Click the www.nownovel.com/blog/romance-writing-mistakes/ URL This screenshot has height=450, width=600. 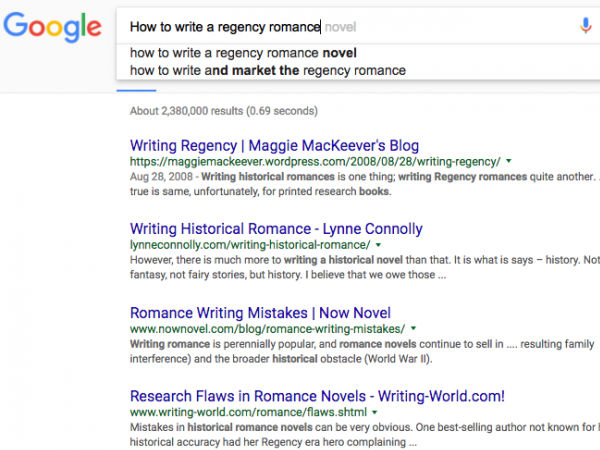point(267,329)
